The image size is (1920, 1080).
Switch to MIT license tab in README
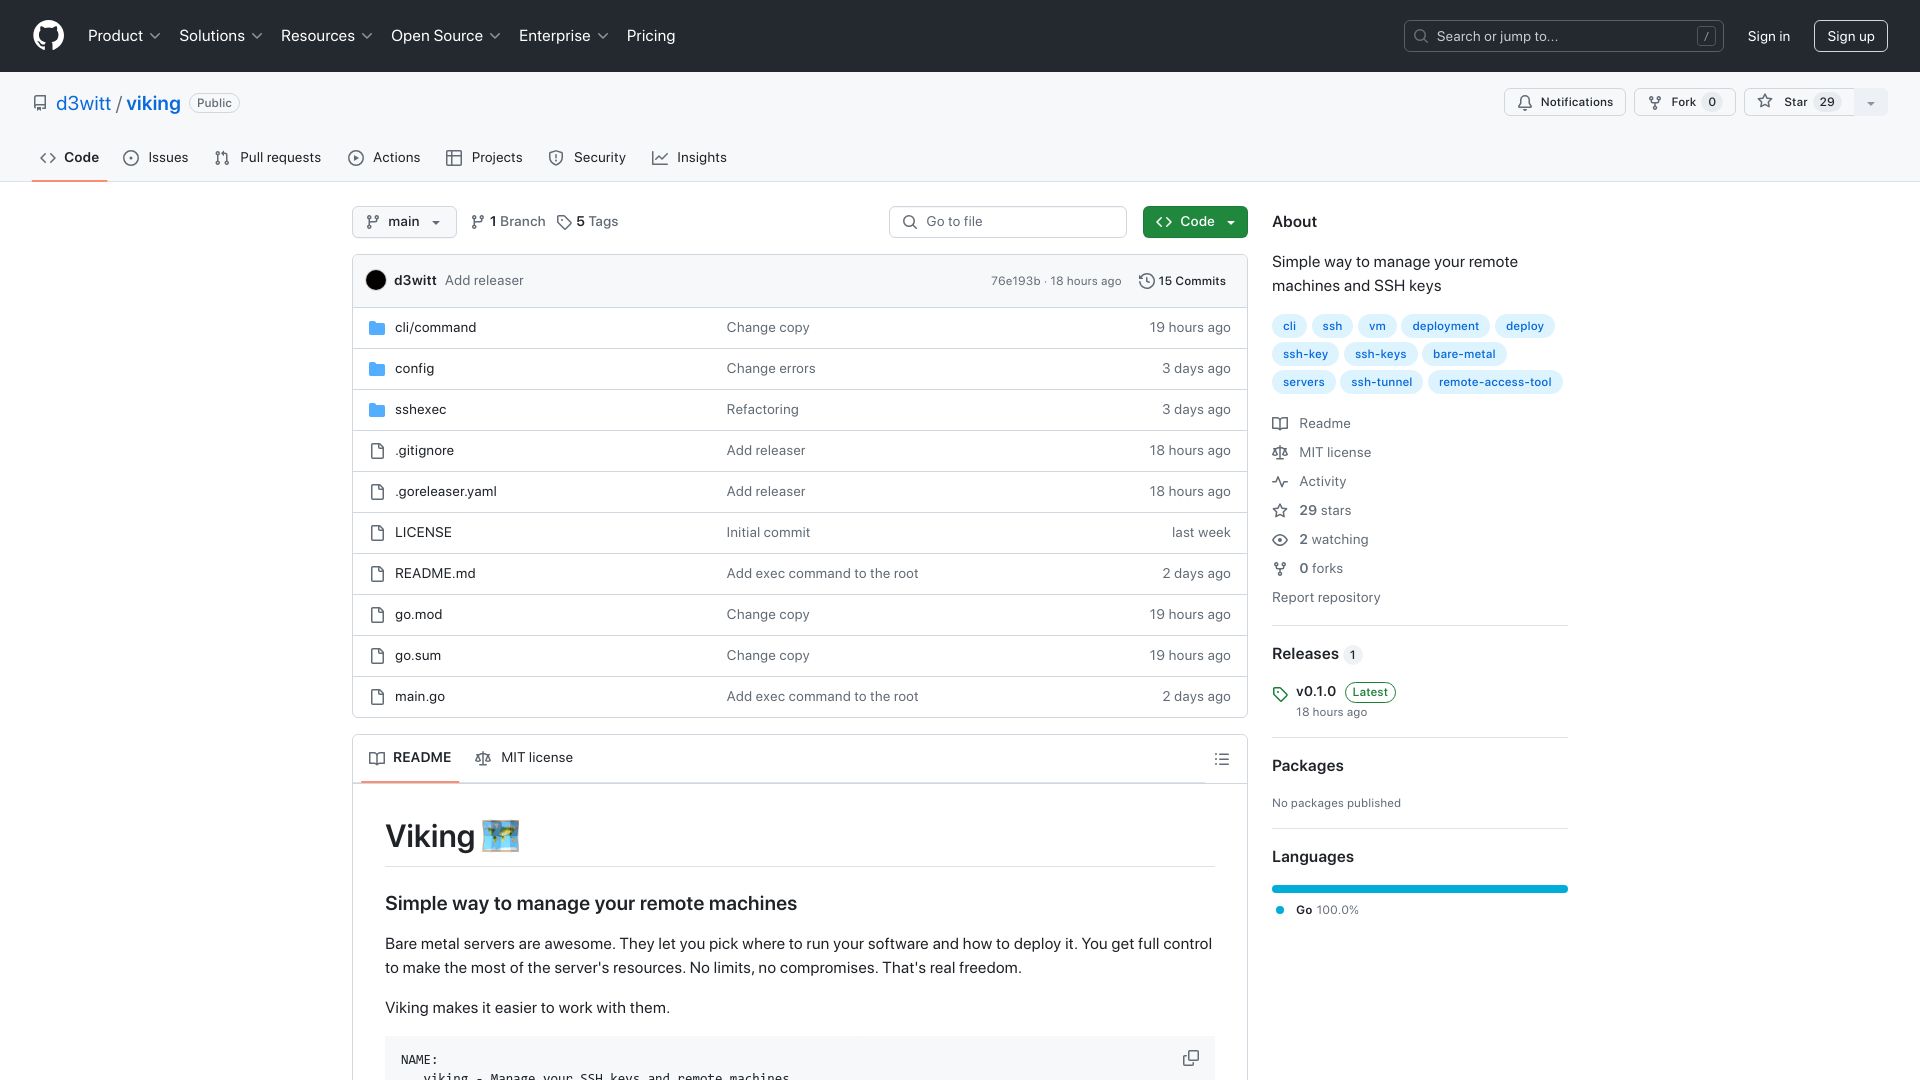(524, 758)
